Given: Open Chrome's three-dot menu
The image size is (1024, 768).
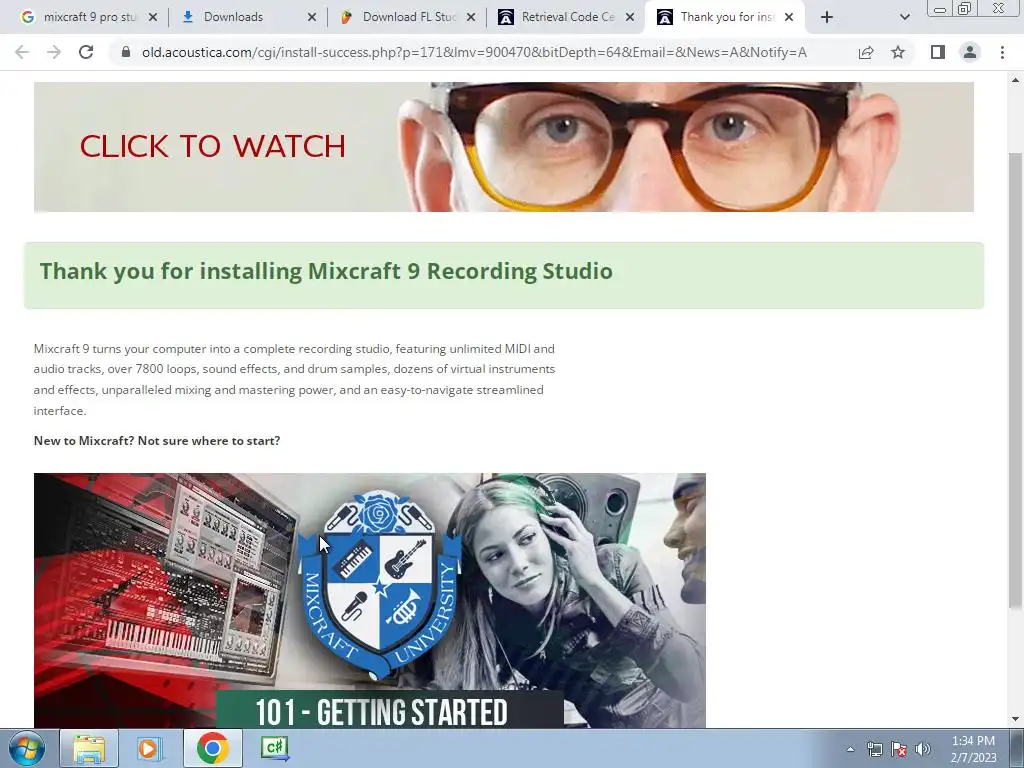Looking at the screenshot, I should tap(1002, 52).
